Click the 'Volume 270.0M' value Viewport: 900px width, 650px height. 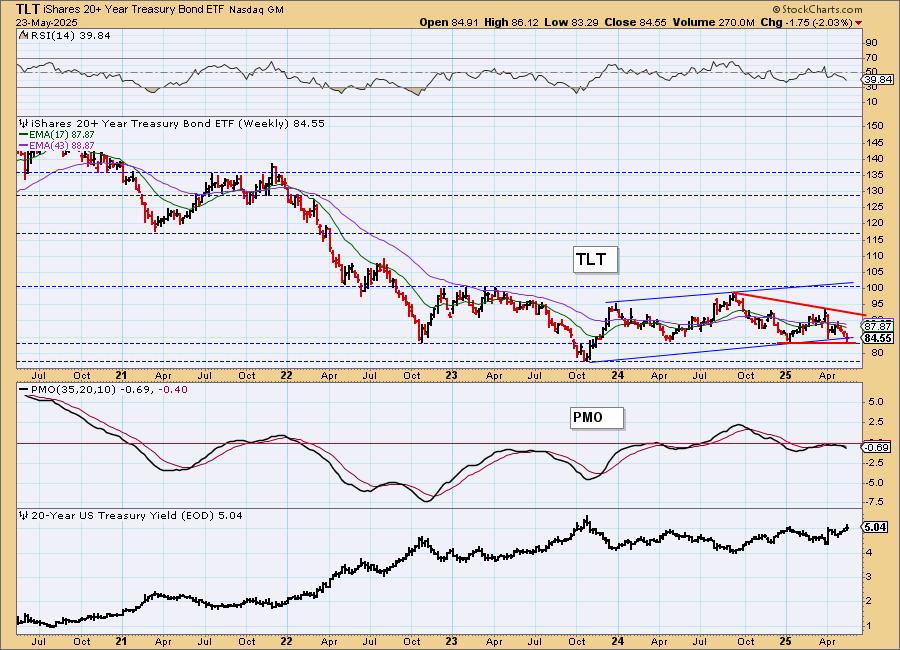click(713, 22)
